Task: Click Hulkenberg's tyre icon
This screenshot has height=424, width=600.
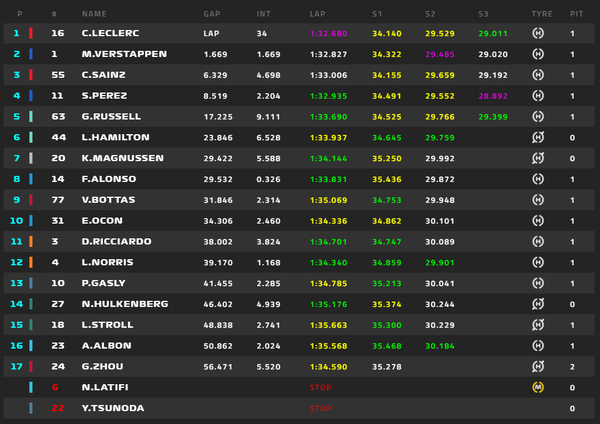Action: tap(538, 304)
